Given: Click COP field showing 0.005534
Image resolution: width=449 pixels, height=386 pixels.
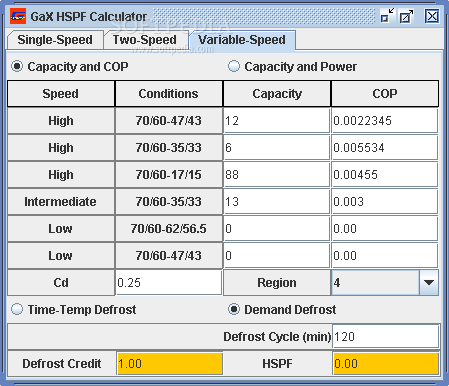Looking at the screenshot, I should 384,148.
